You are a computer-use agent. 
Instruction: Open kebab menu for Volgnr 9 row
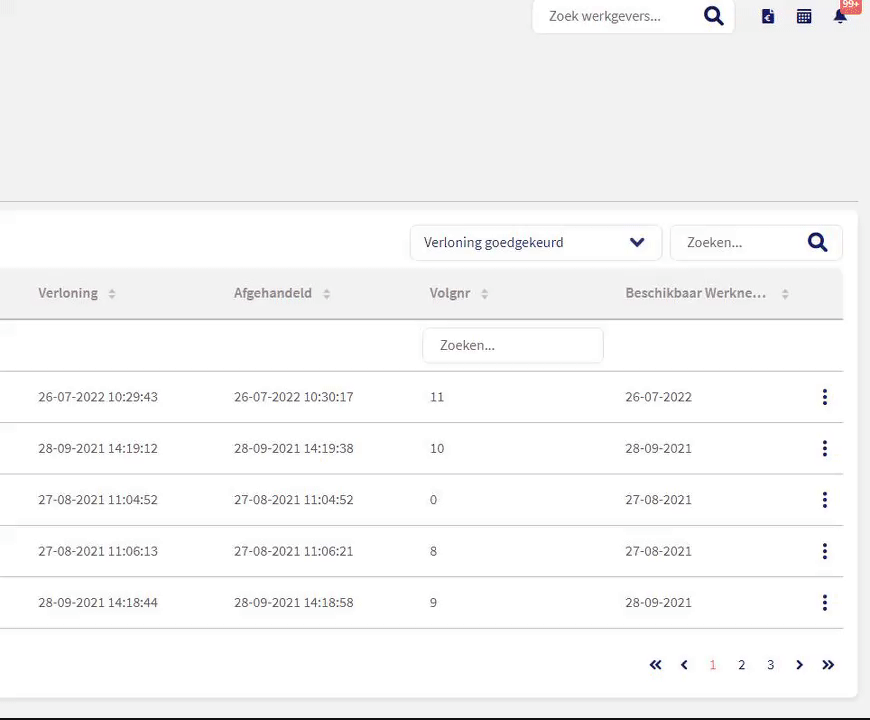click(x=824, y=603)
